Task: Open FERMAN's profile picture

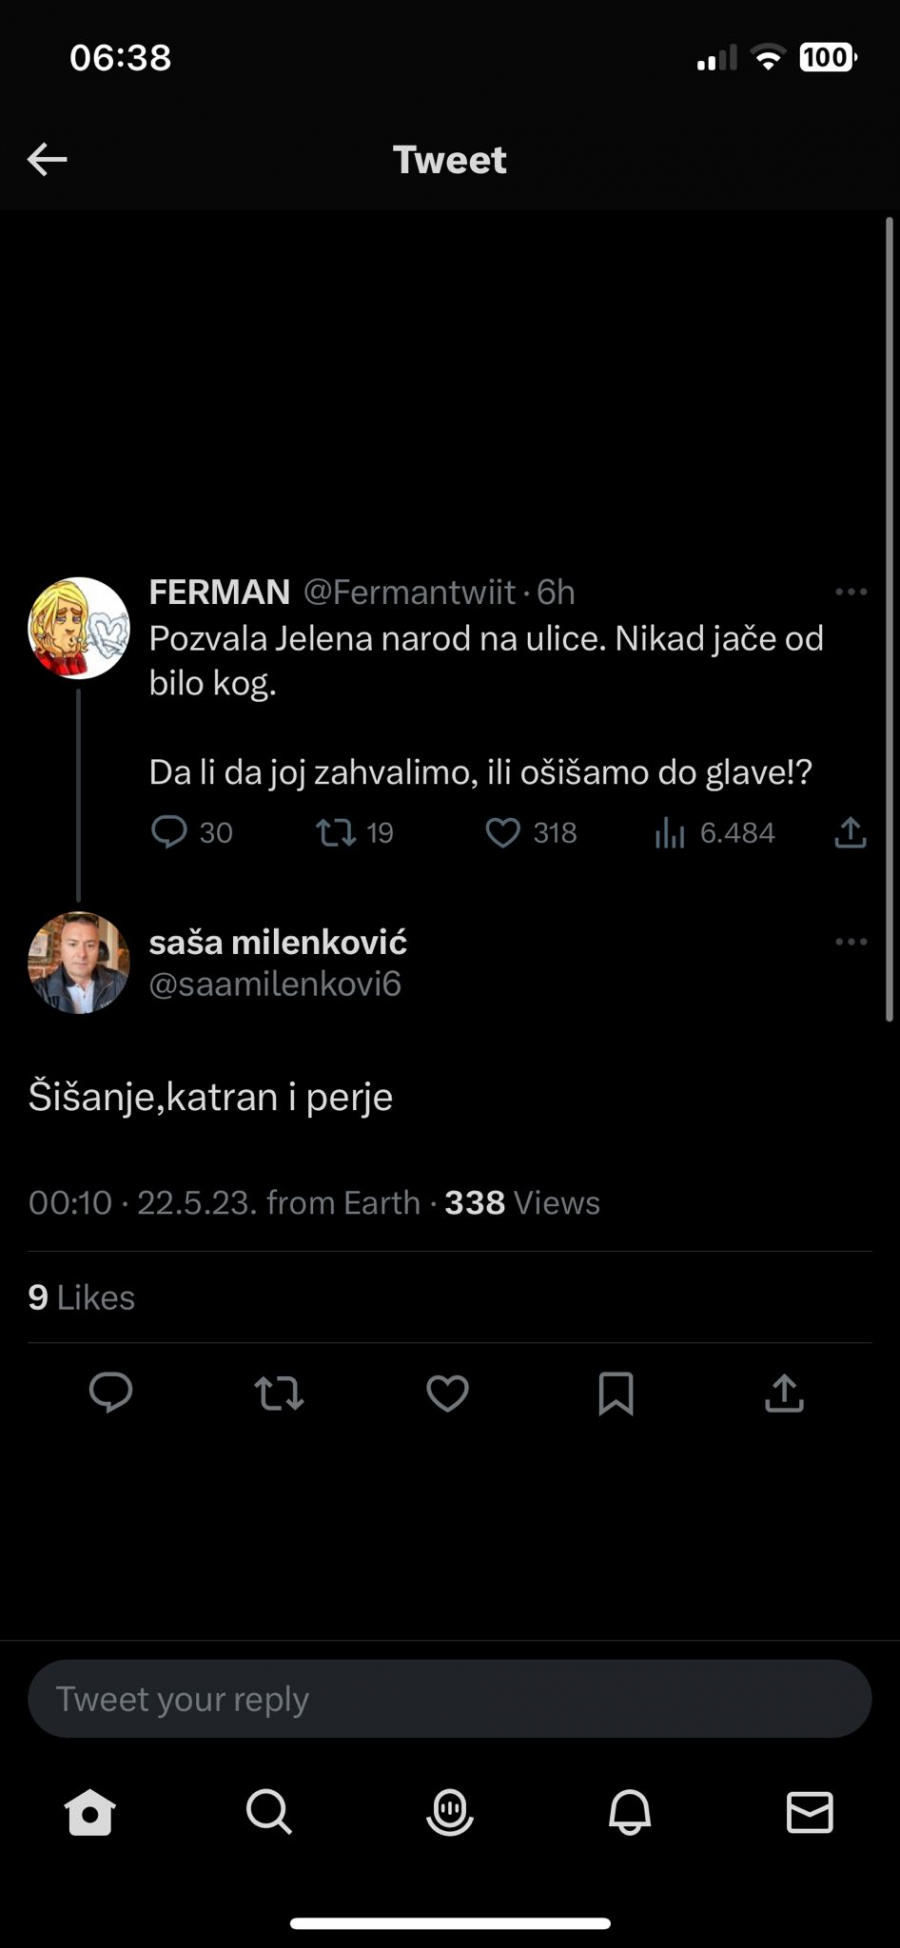Action: (x=78, y=628)
